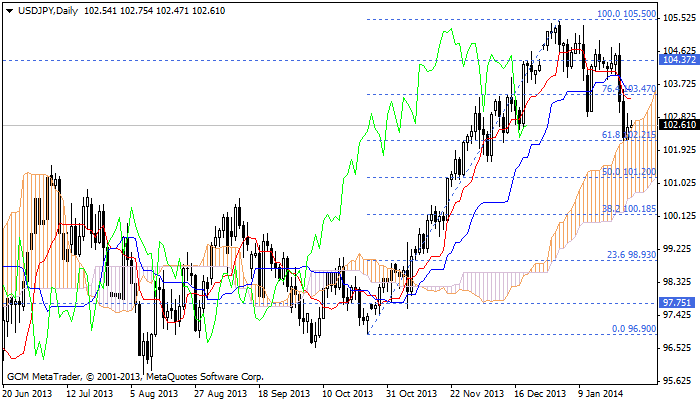The width and height of the screenshot is (700, 402).
Task: Click the 5 Aug 2013 date label
Action: click(154, 394)
